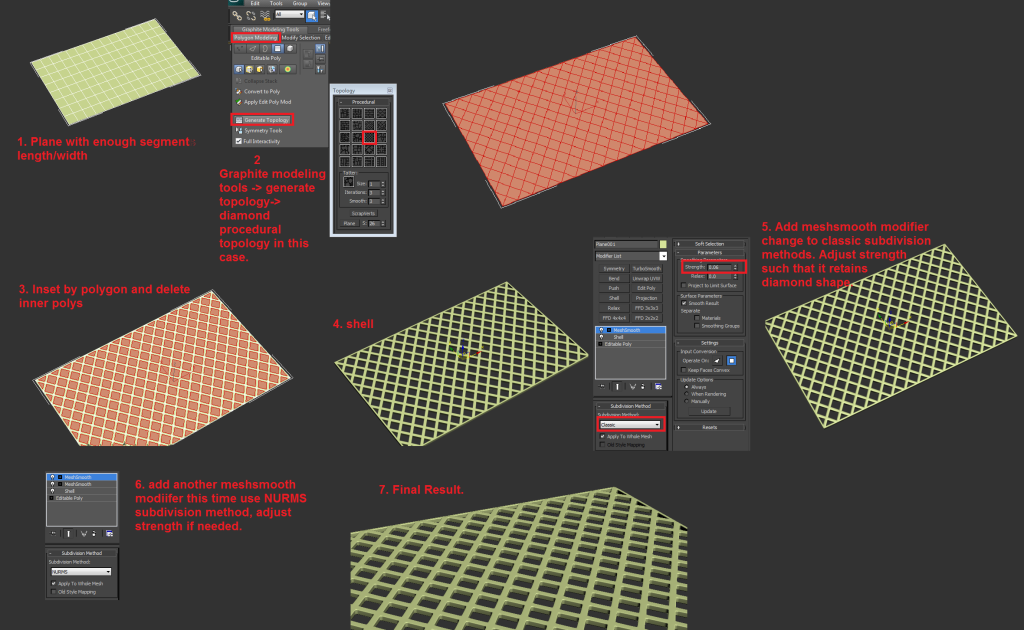The height and width of the screenshot is (630, 1024).
Task: Select the When Rendering update option
Action: coord(685,393)
